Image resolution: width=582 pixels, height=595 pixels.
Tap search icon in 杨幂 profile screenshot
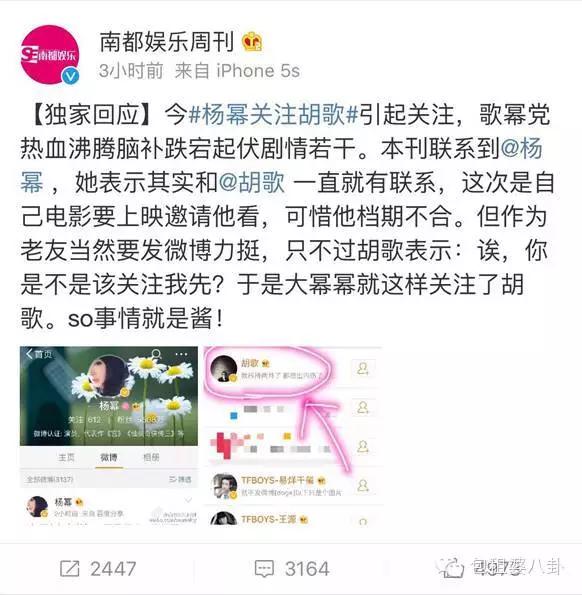pos(156,355)
